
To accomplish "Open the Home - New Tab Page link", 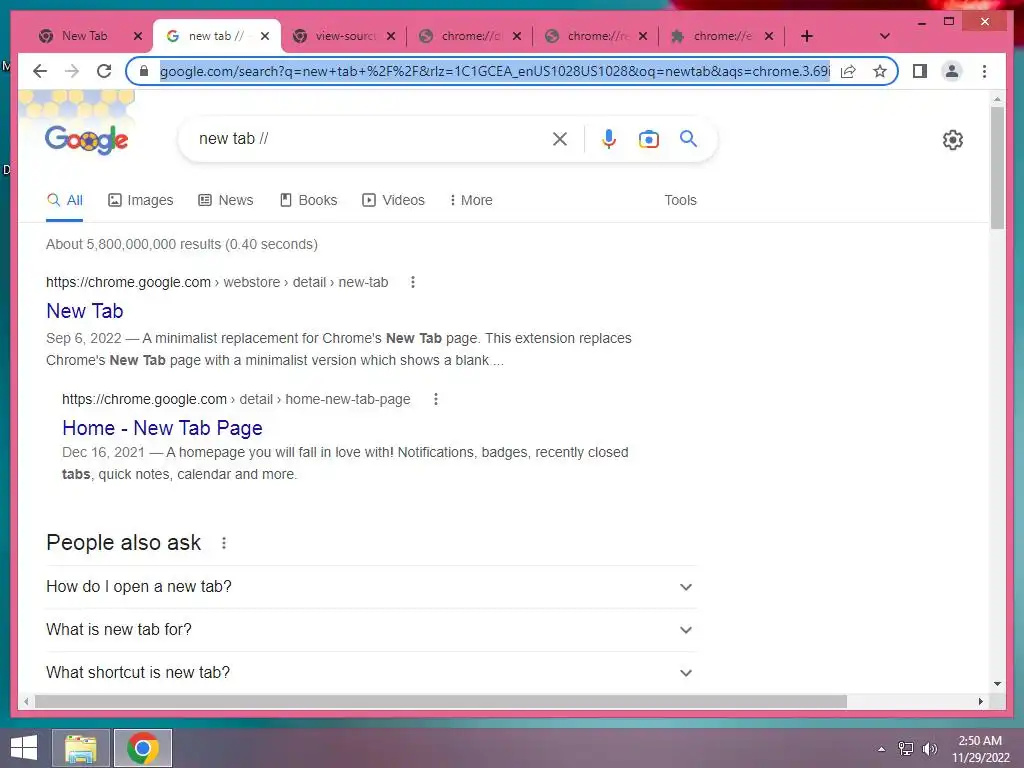I will (x=162, y=428).
